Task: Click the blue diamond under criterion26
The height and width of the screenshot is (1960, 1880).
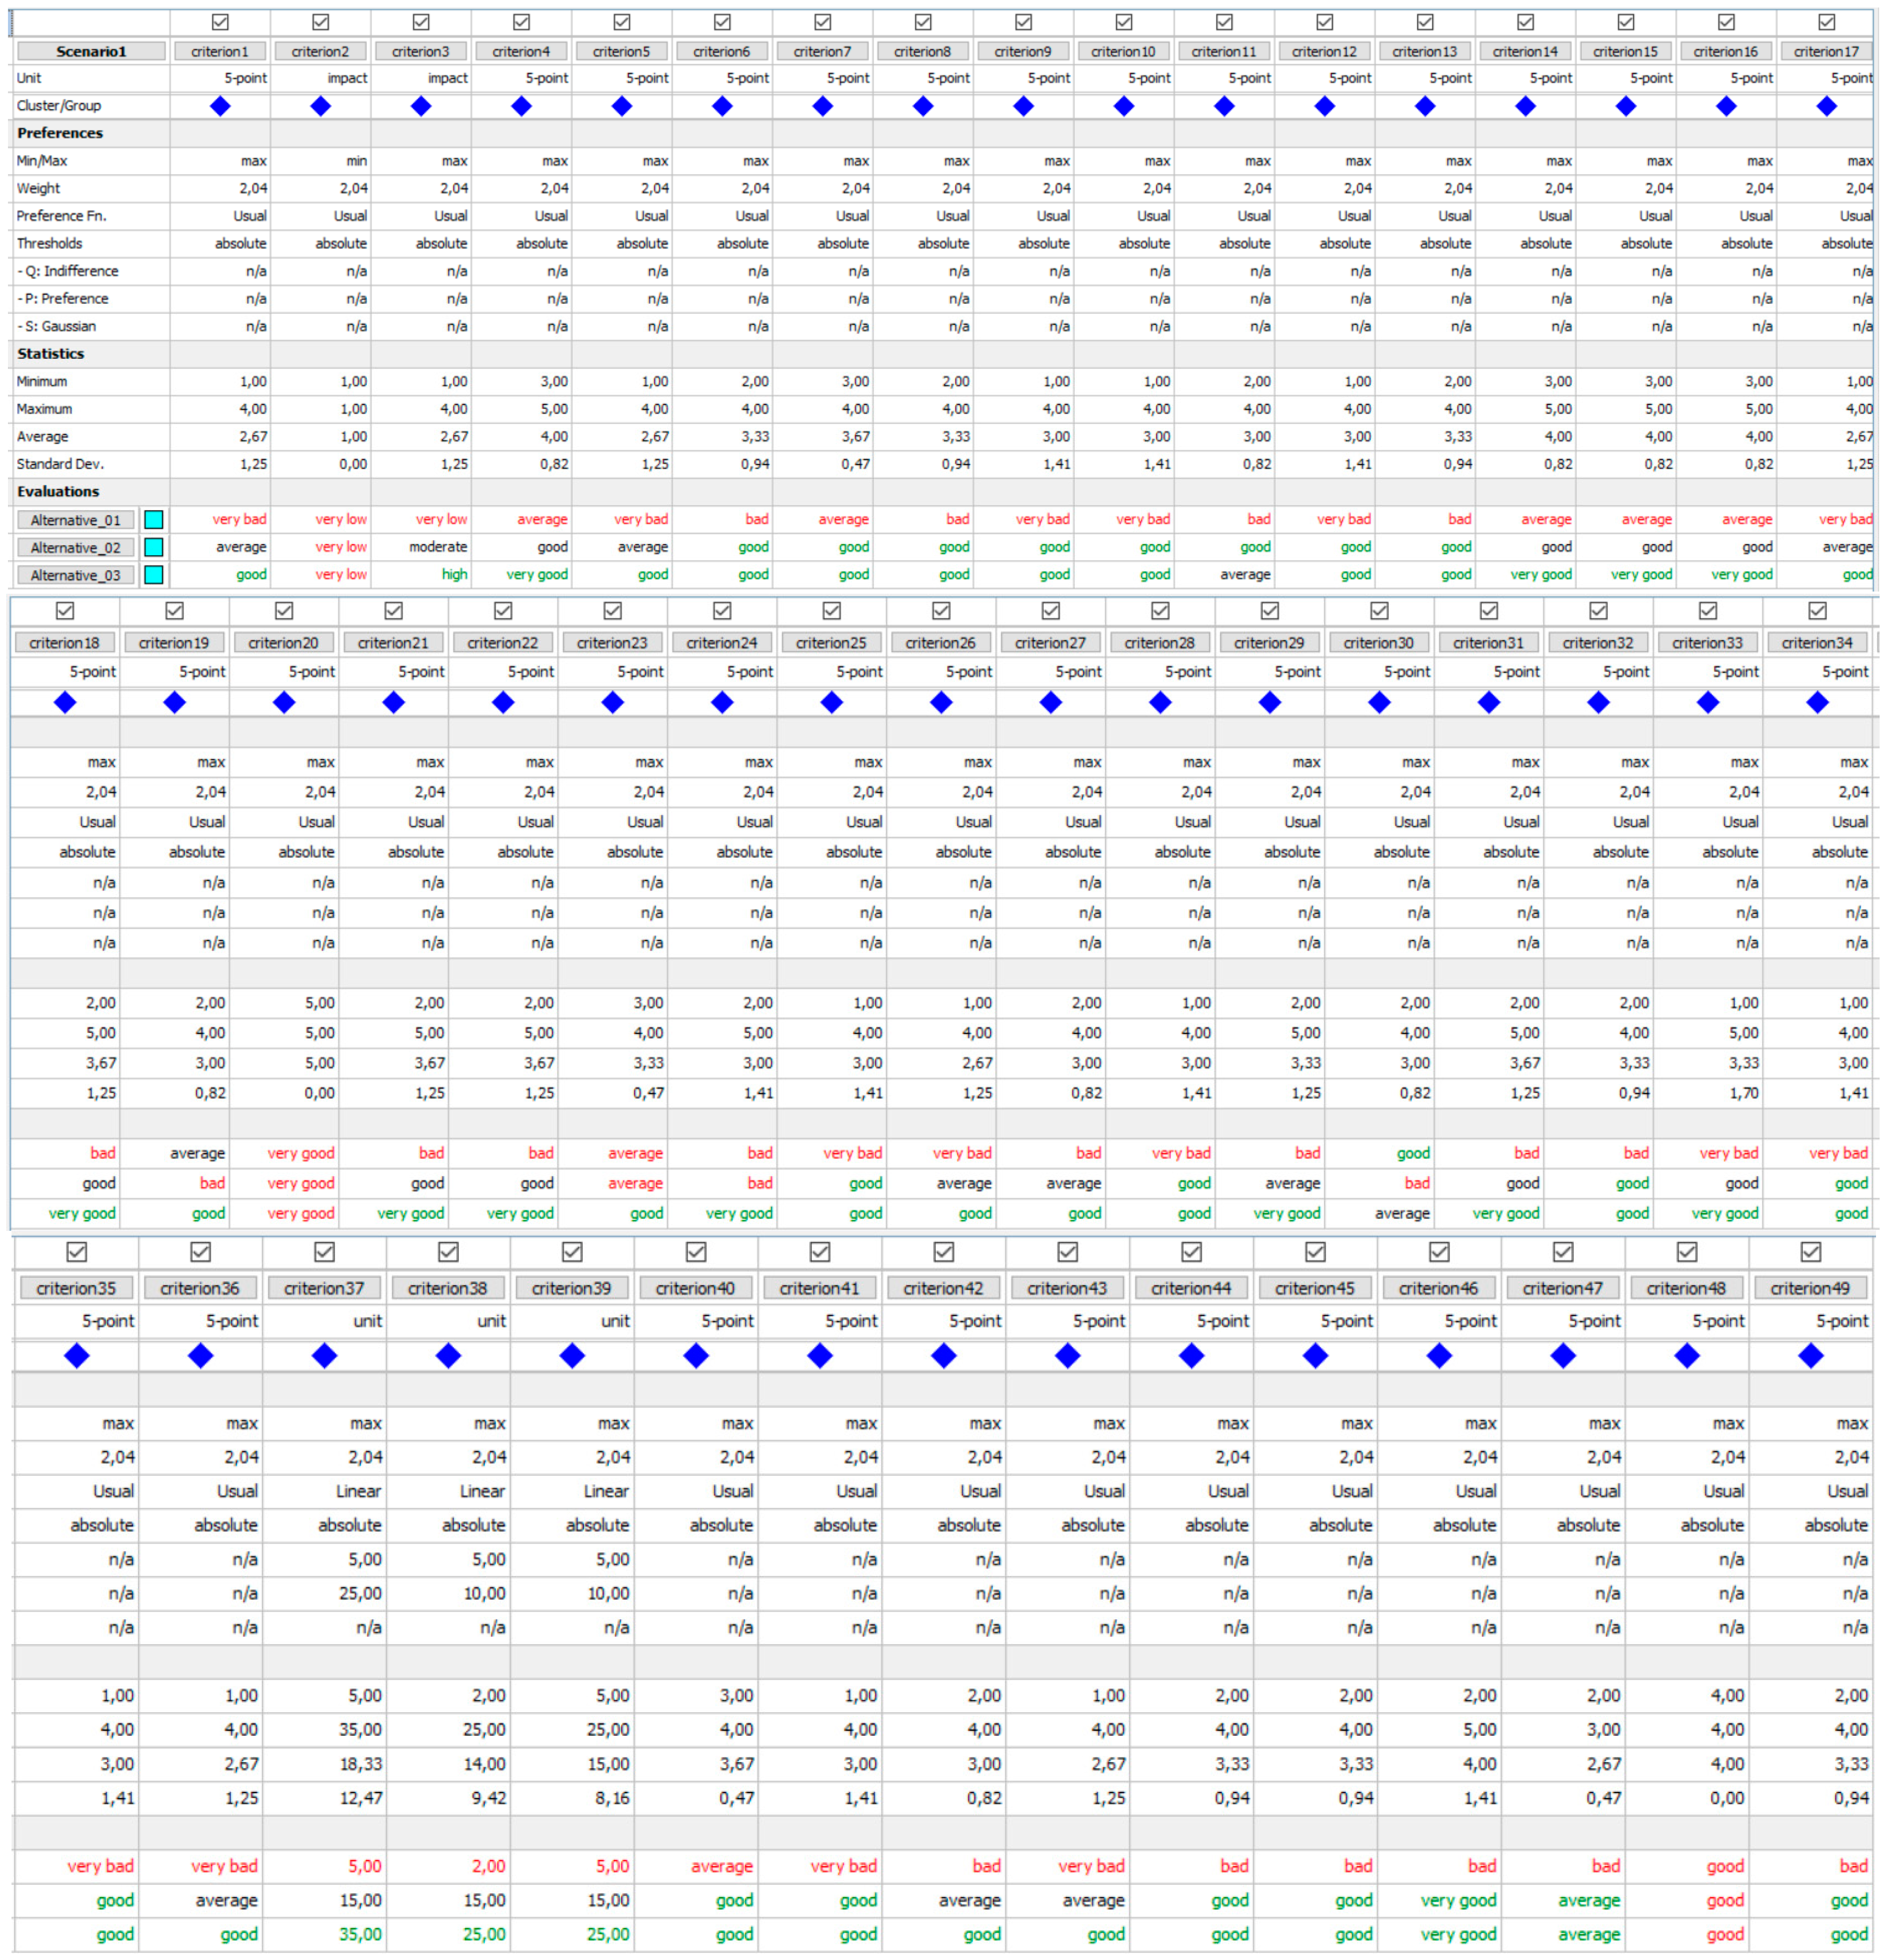Action: [x=941, y=703]
